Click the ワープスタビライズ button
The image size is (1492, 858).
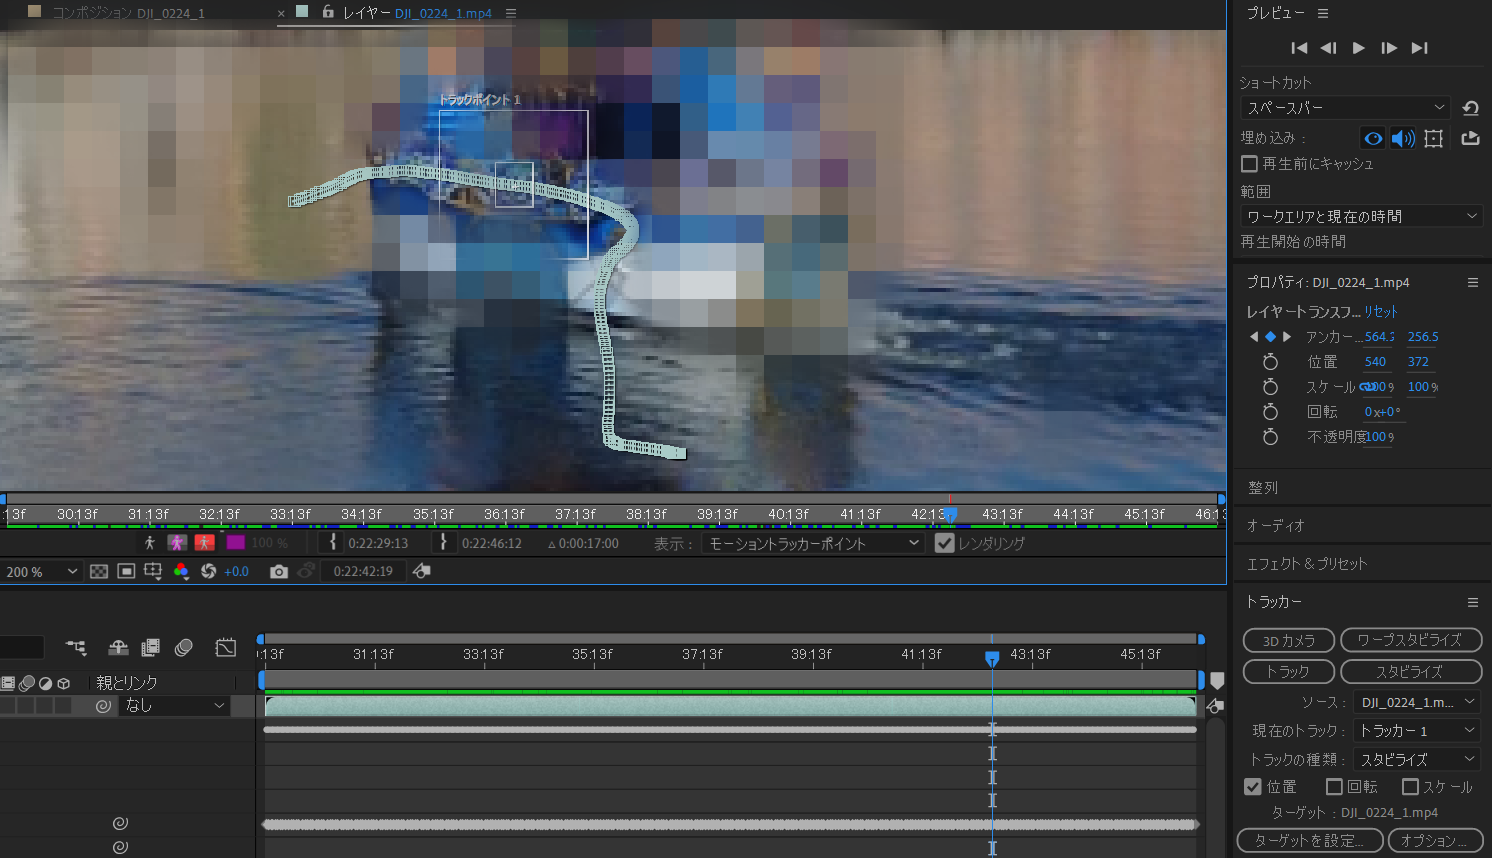pos(1411,640)
